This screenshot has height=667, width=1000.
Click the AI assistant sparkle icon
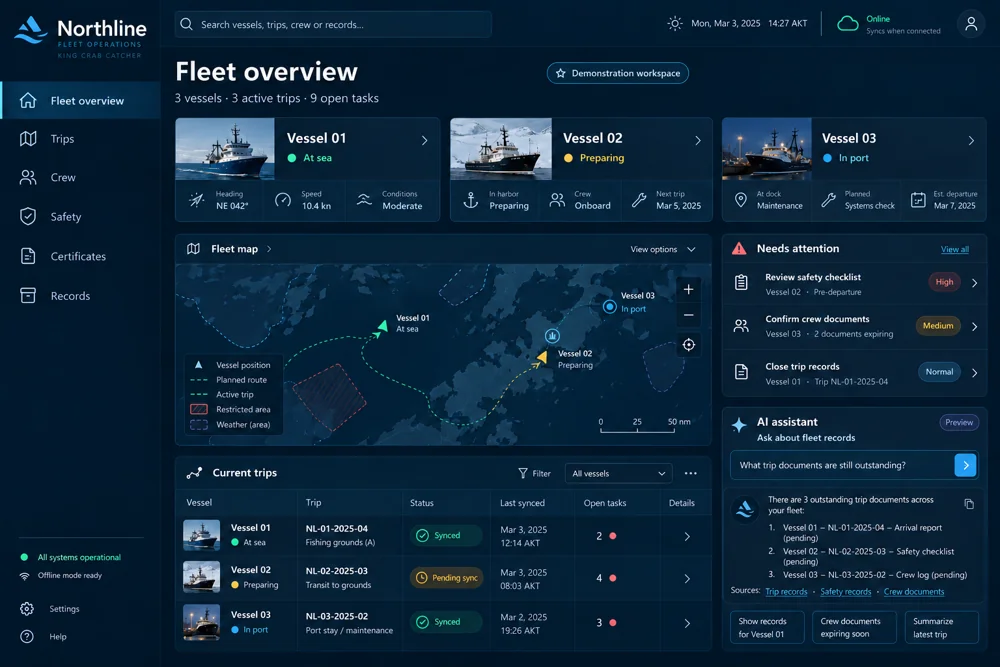click(739, 425)
